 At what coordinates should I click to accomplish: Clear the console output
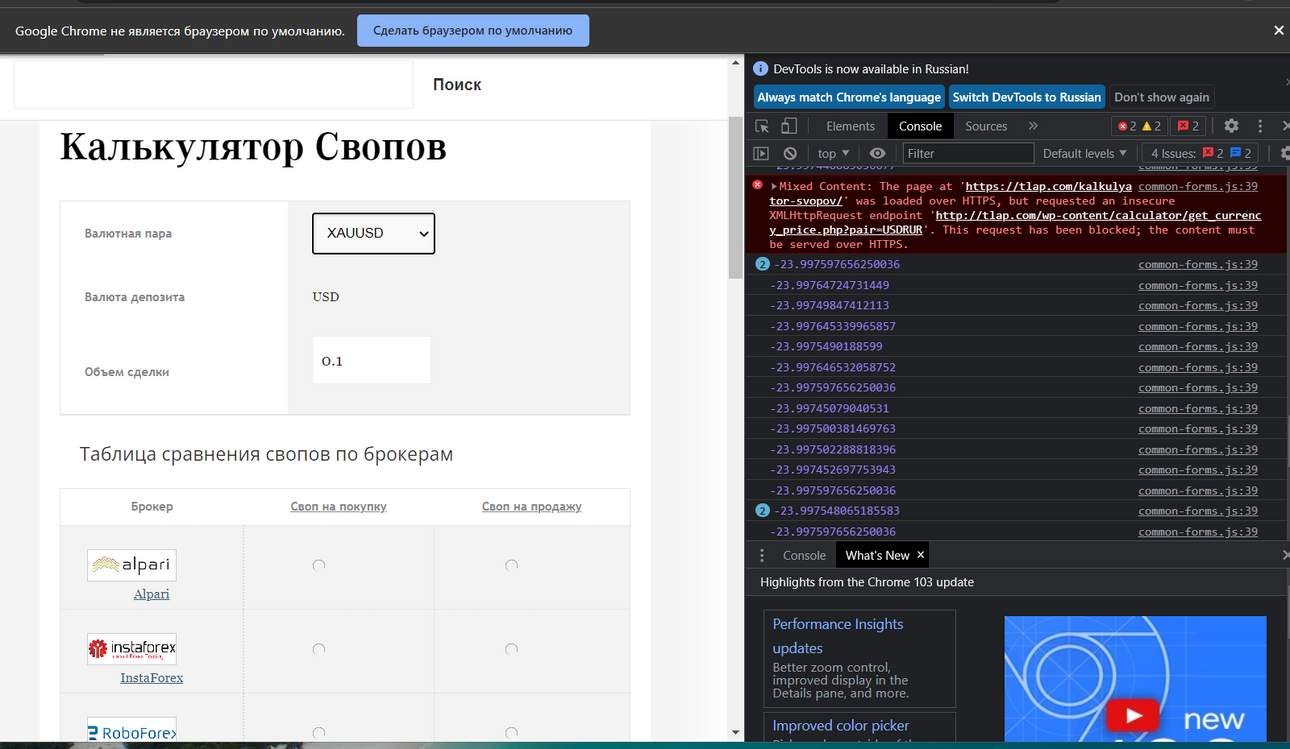click(x=790, y=153)
